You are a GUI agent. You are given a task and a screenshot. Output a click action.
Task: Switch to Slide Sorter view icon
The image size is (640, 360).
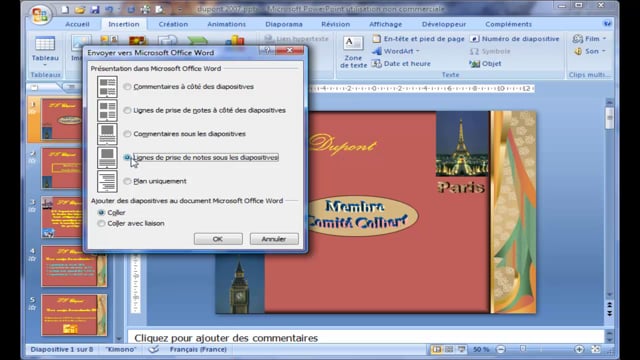click(x=449, y=349)
